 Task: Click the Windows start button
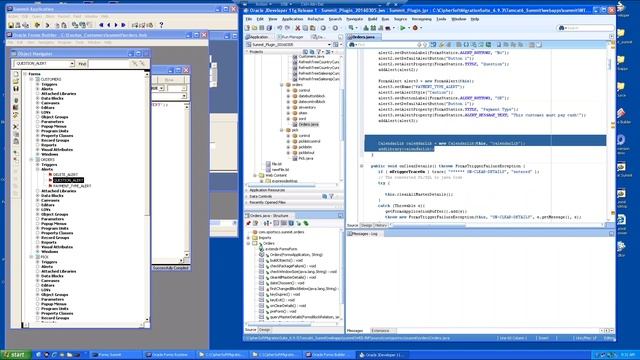[x=16, y=355]
